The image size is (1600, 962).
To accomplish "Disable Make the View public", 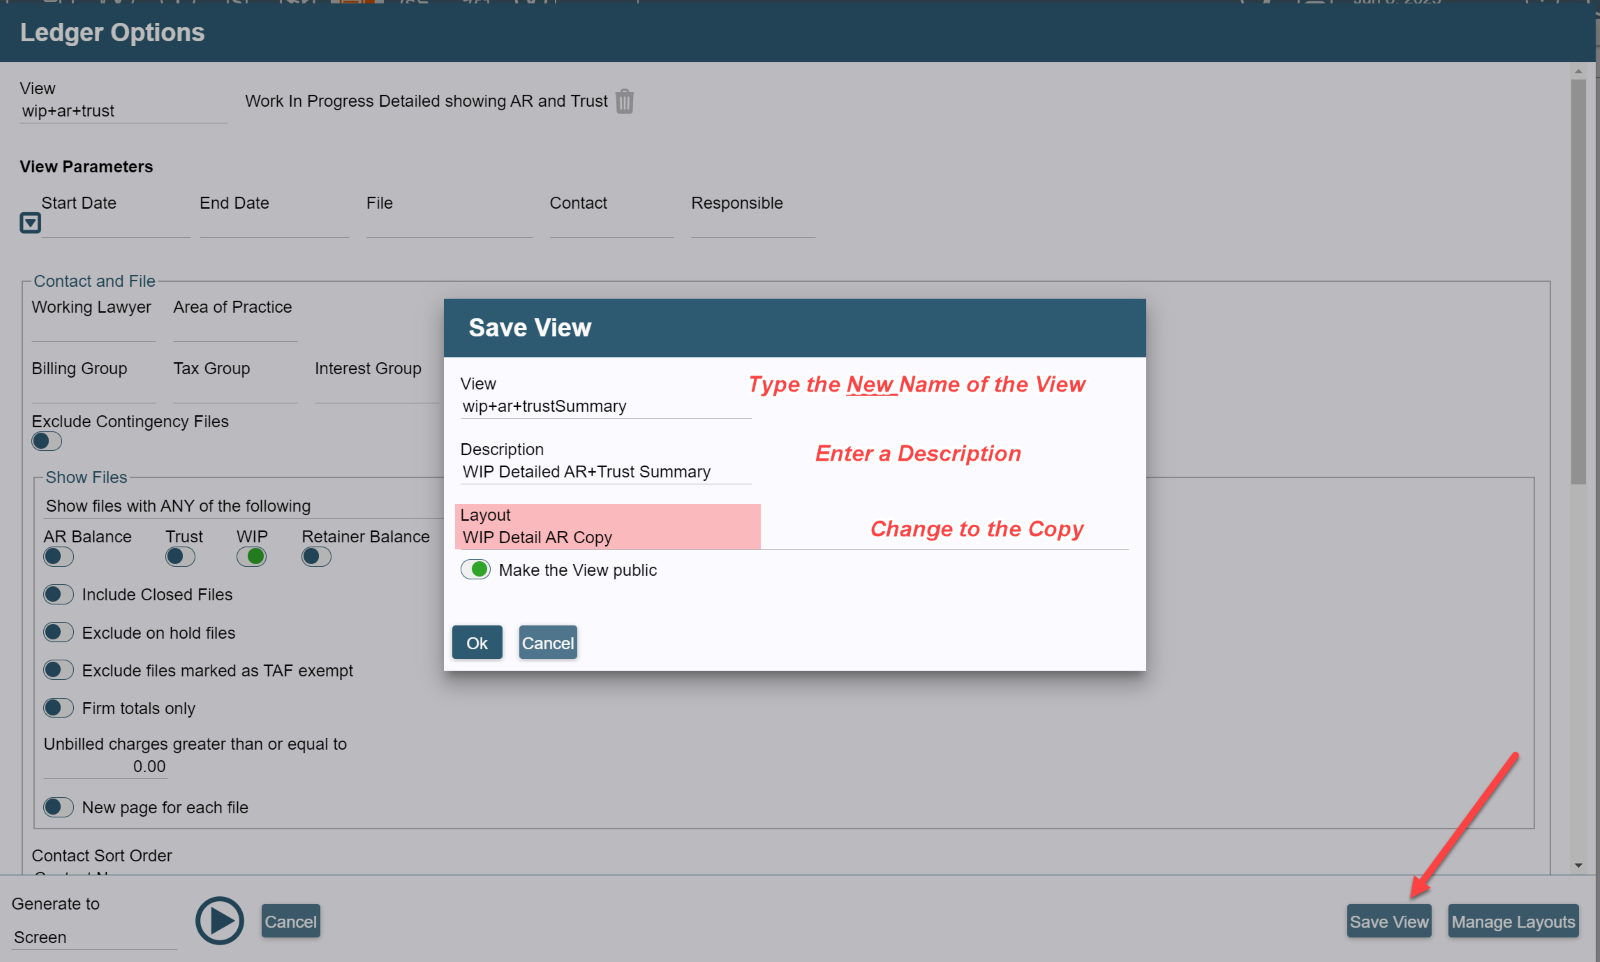I will coord(476,569).
